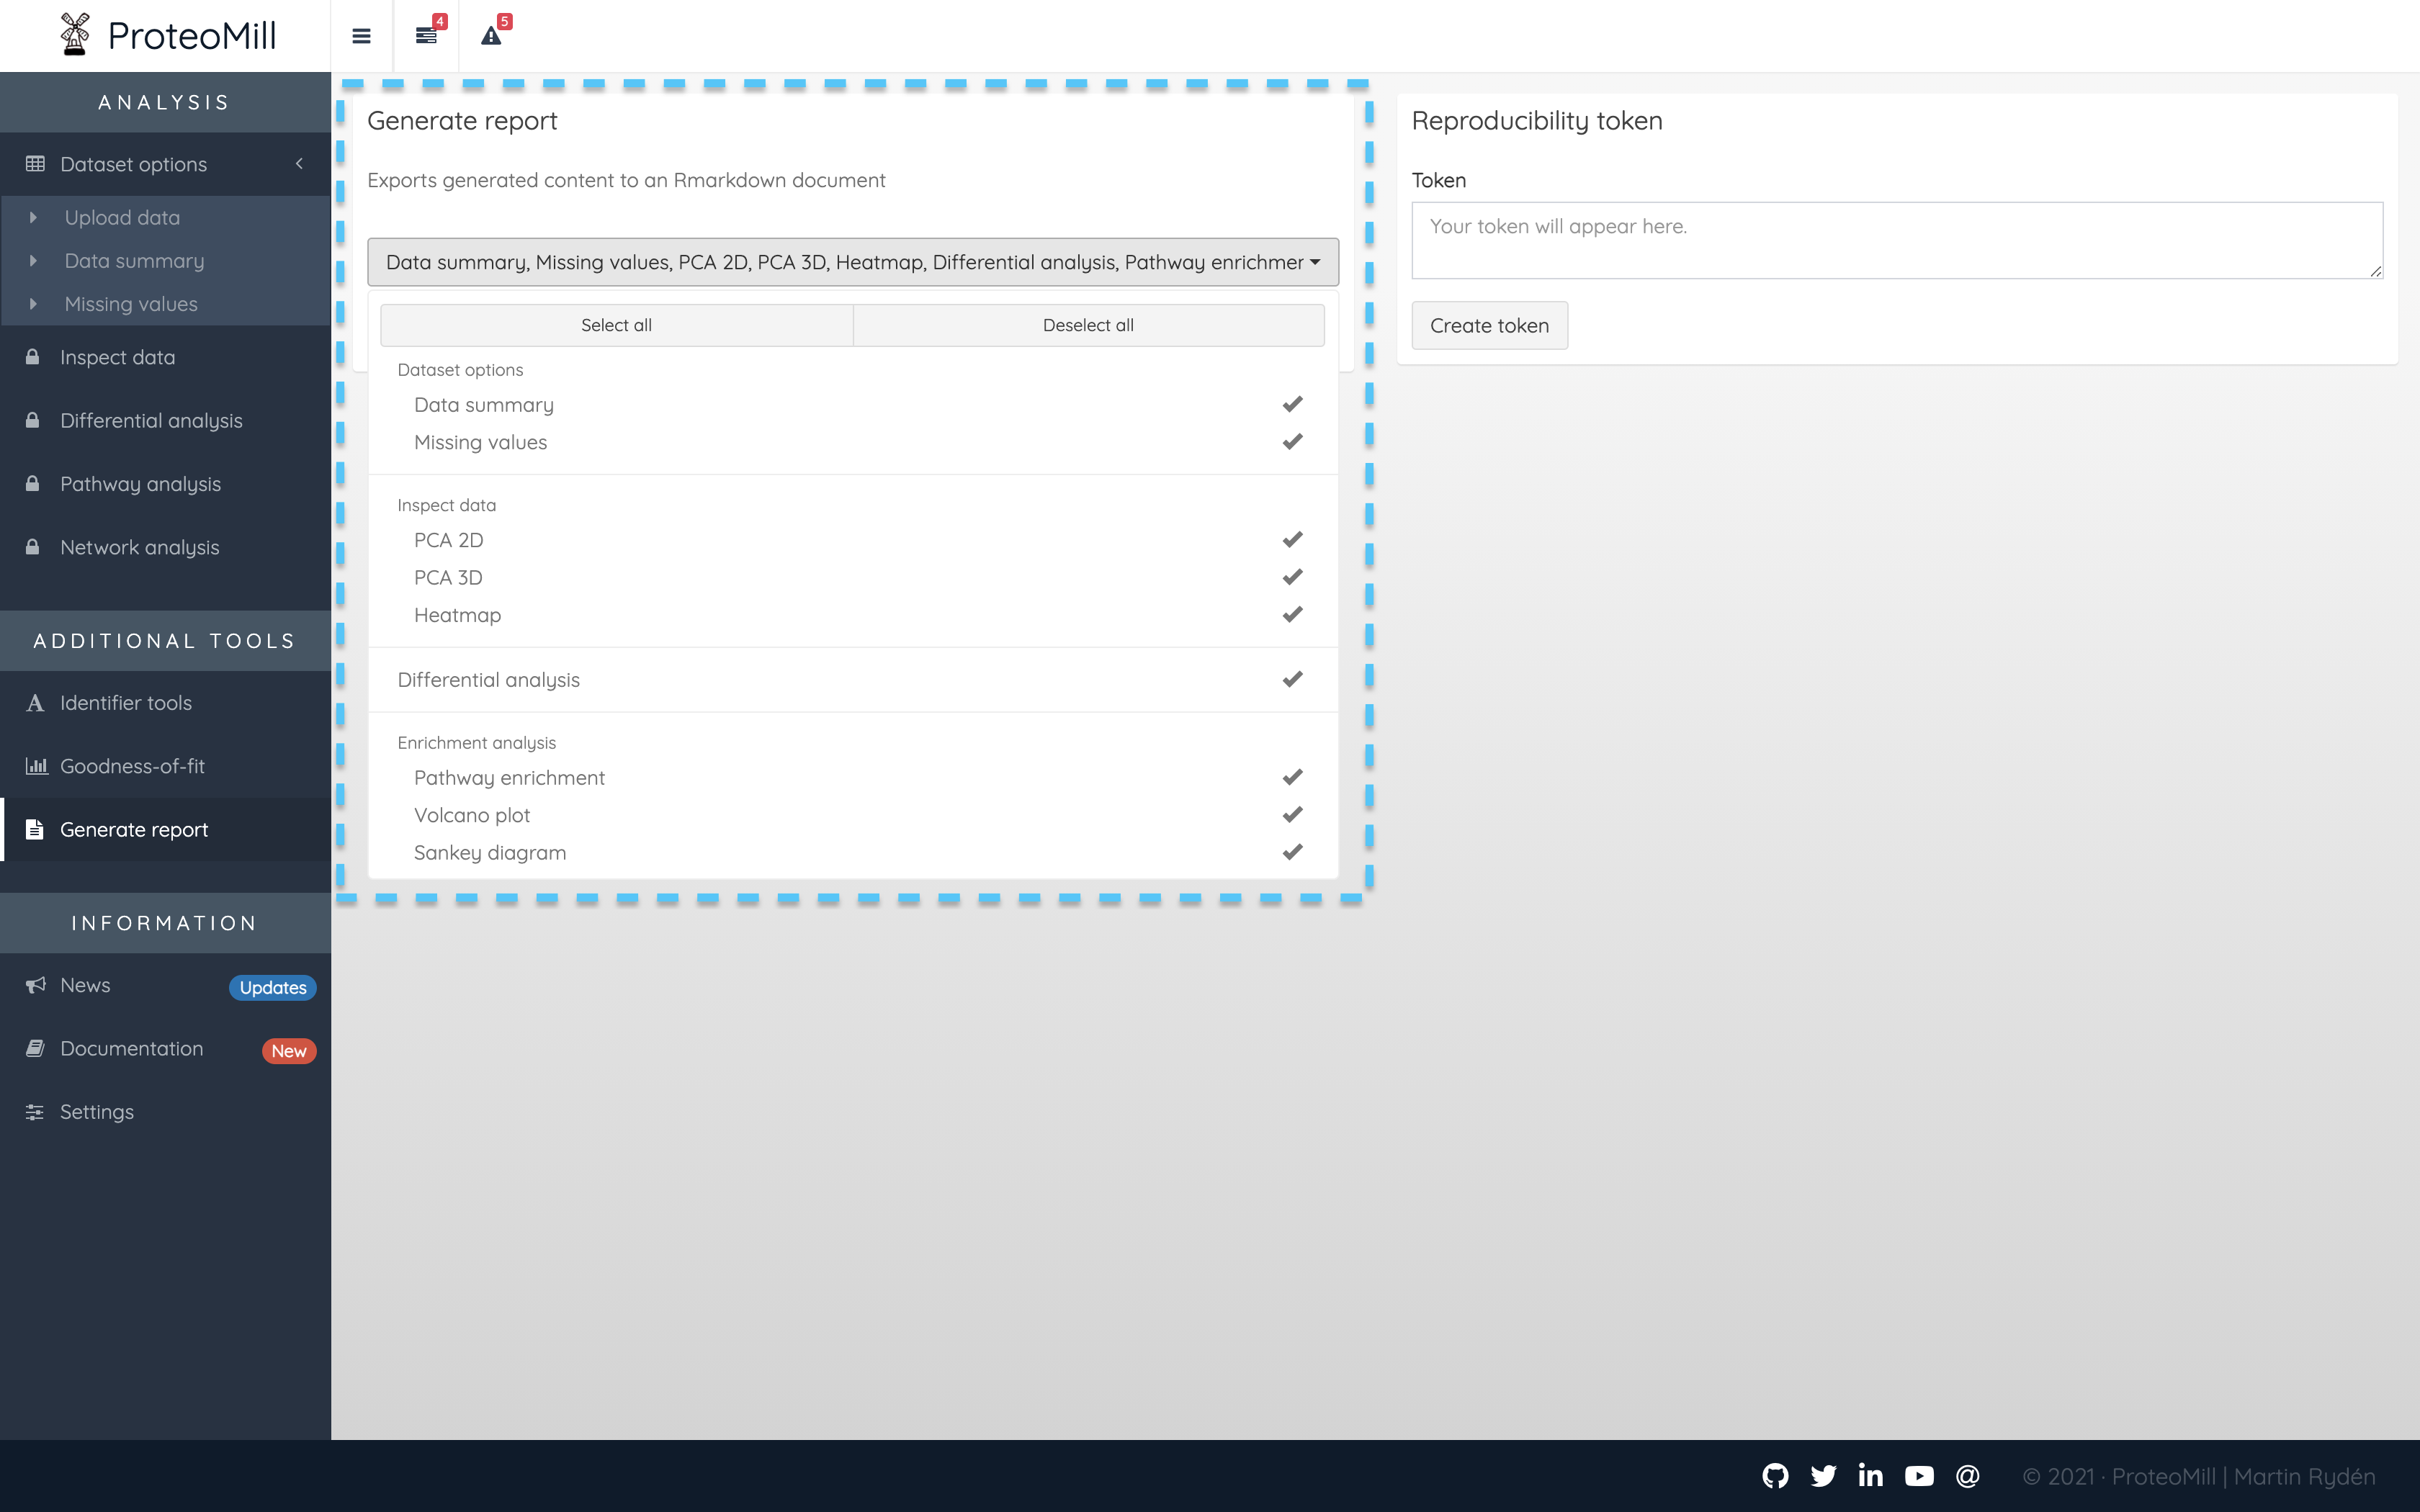Open the warning notifications triangle icon
This screenshot has height=1512, width=2420.
491,36
